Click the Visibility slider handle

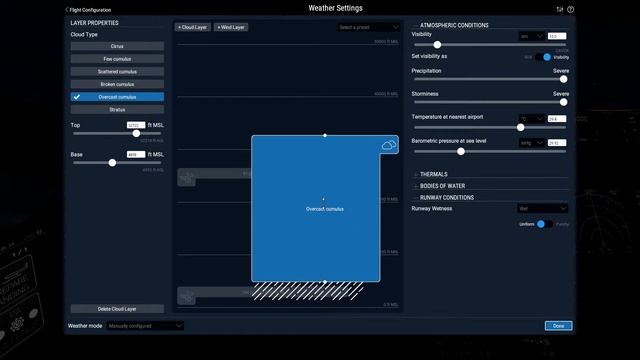point(437,44)
